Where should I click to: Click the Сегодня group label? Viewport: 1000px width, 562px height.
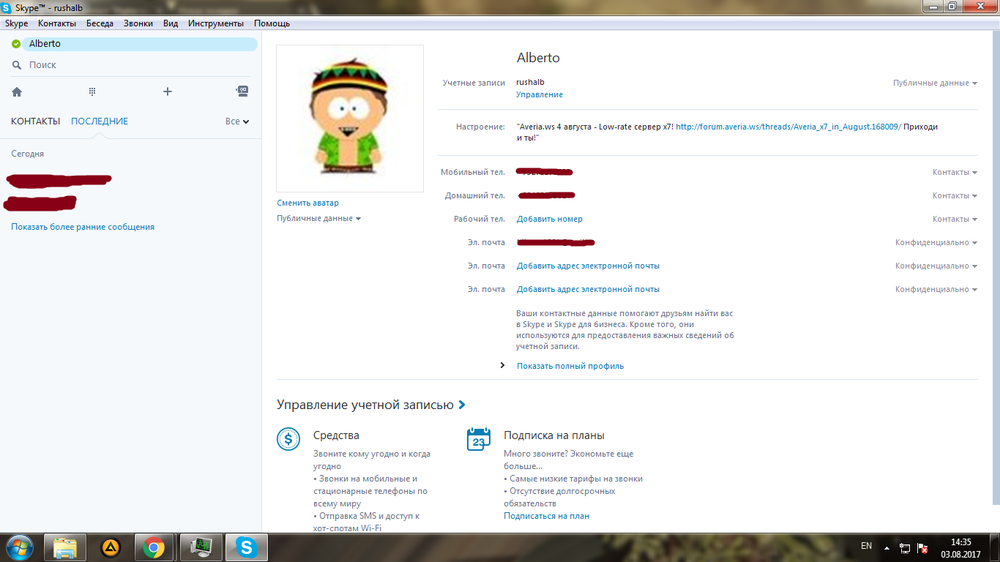27,154
